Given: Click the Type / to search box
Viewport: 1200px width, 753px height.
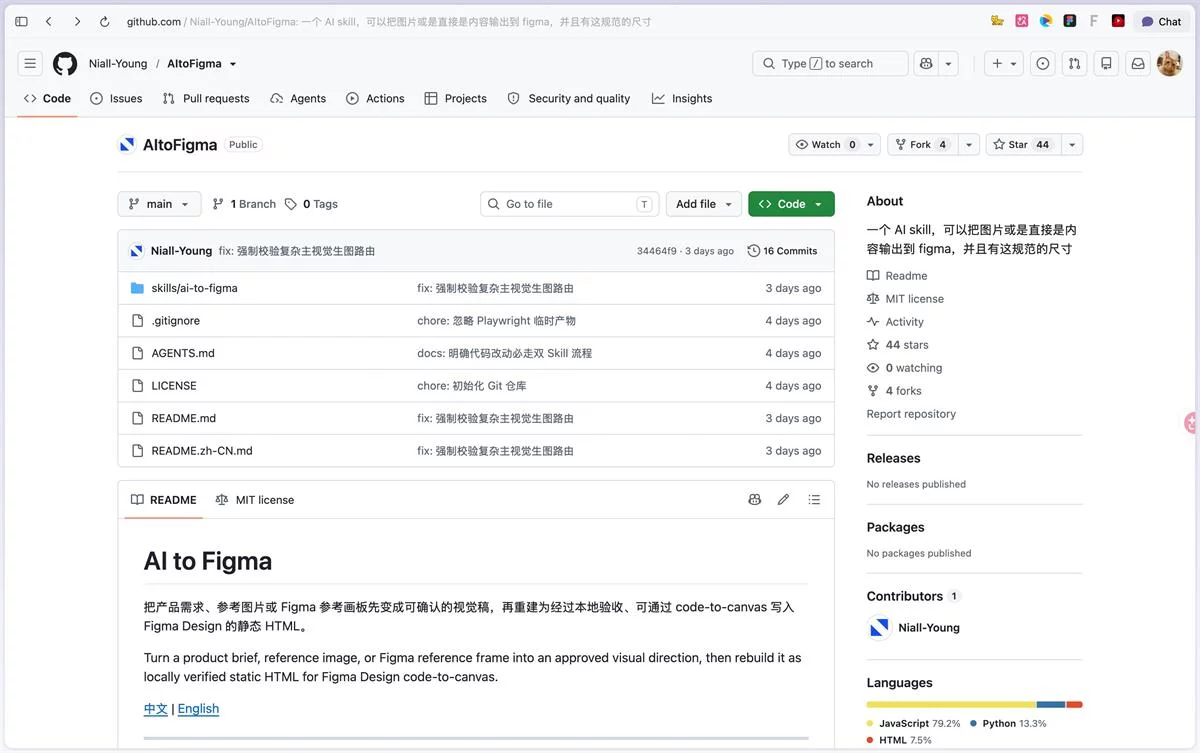Looking at the screenshot, I should (830, 63).
